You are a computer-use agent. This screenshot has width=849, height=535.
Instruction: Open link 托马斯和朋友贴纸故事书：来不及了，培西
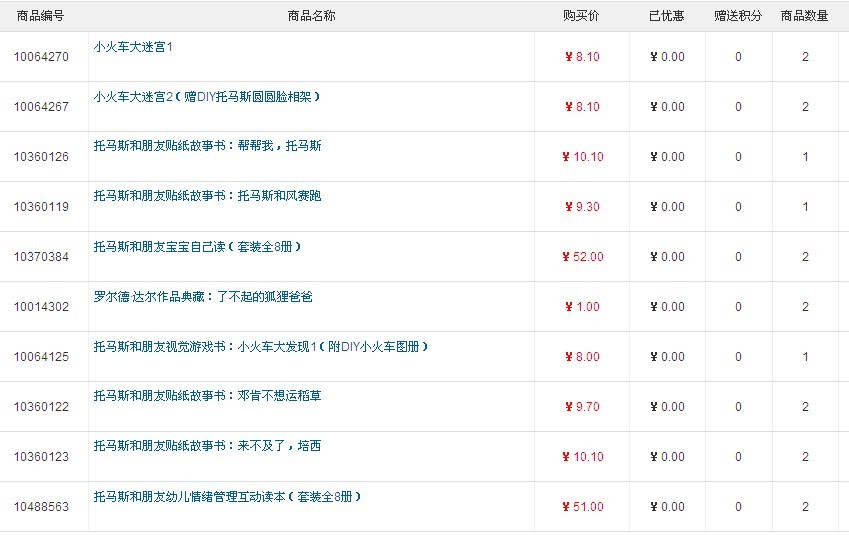tap(207, 446)
